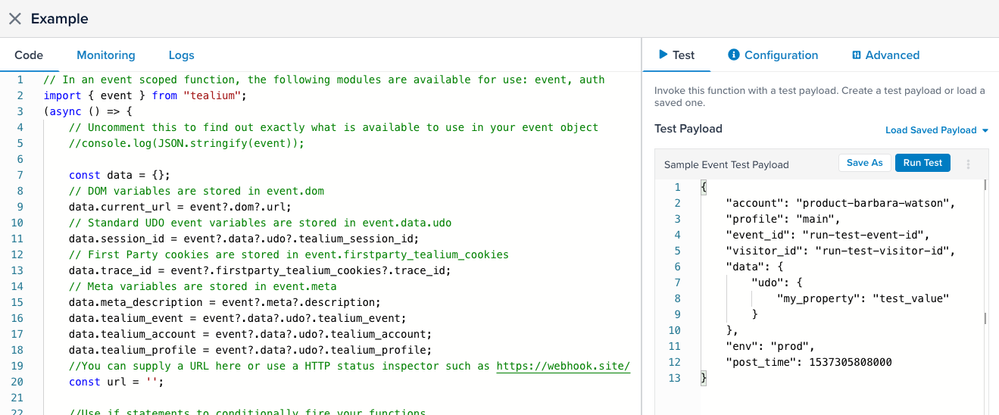Click the info icon beside Configuration
The width and height of the screenshot is (999, 415).
[733, 55]
